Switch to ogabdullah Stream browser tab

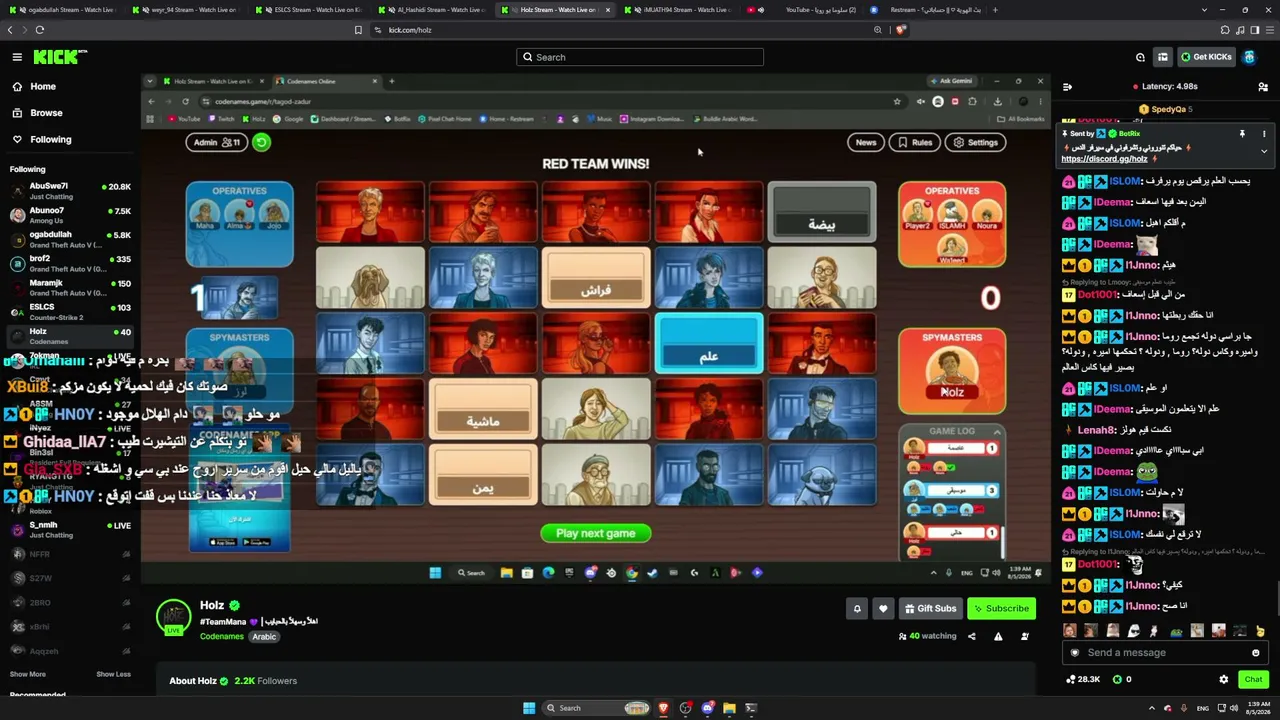65,10
